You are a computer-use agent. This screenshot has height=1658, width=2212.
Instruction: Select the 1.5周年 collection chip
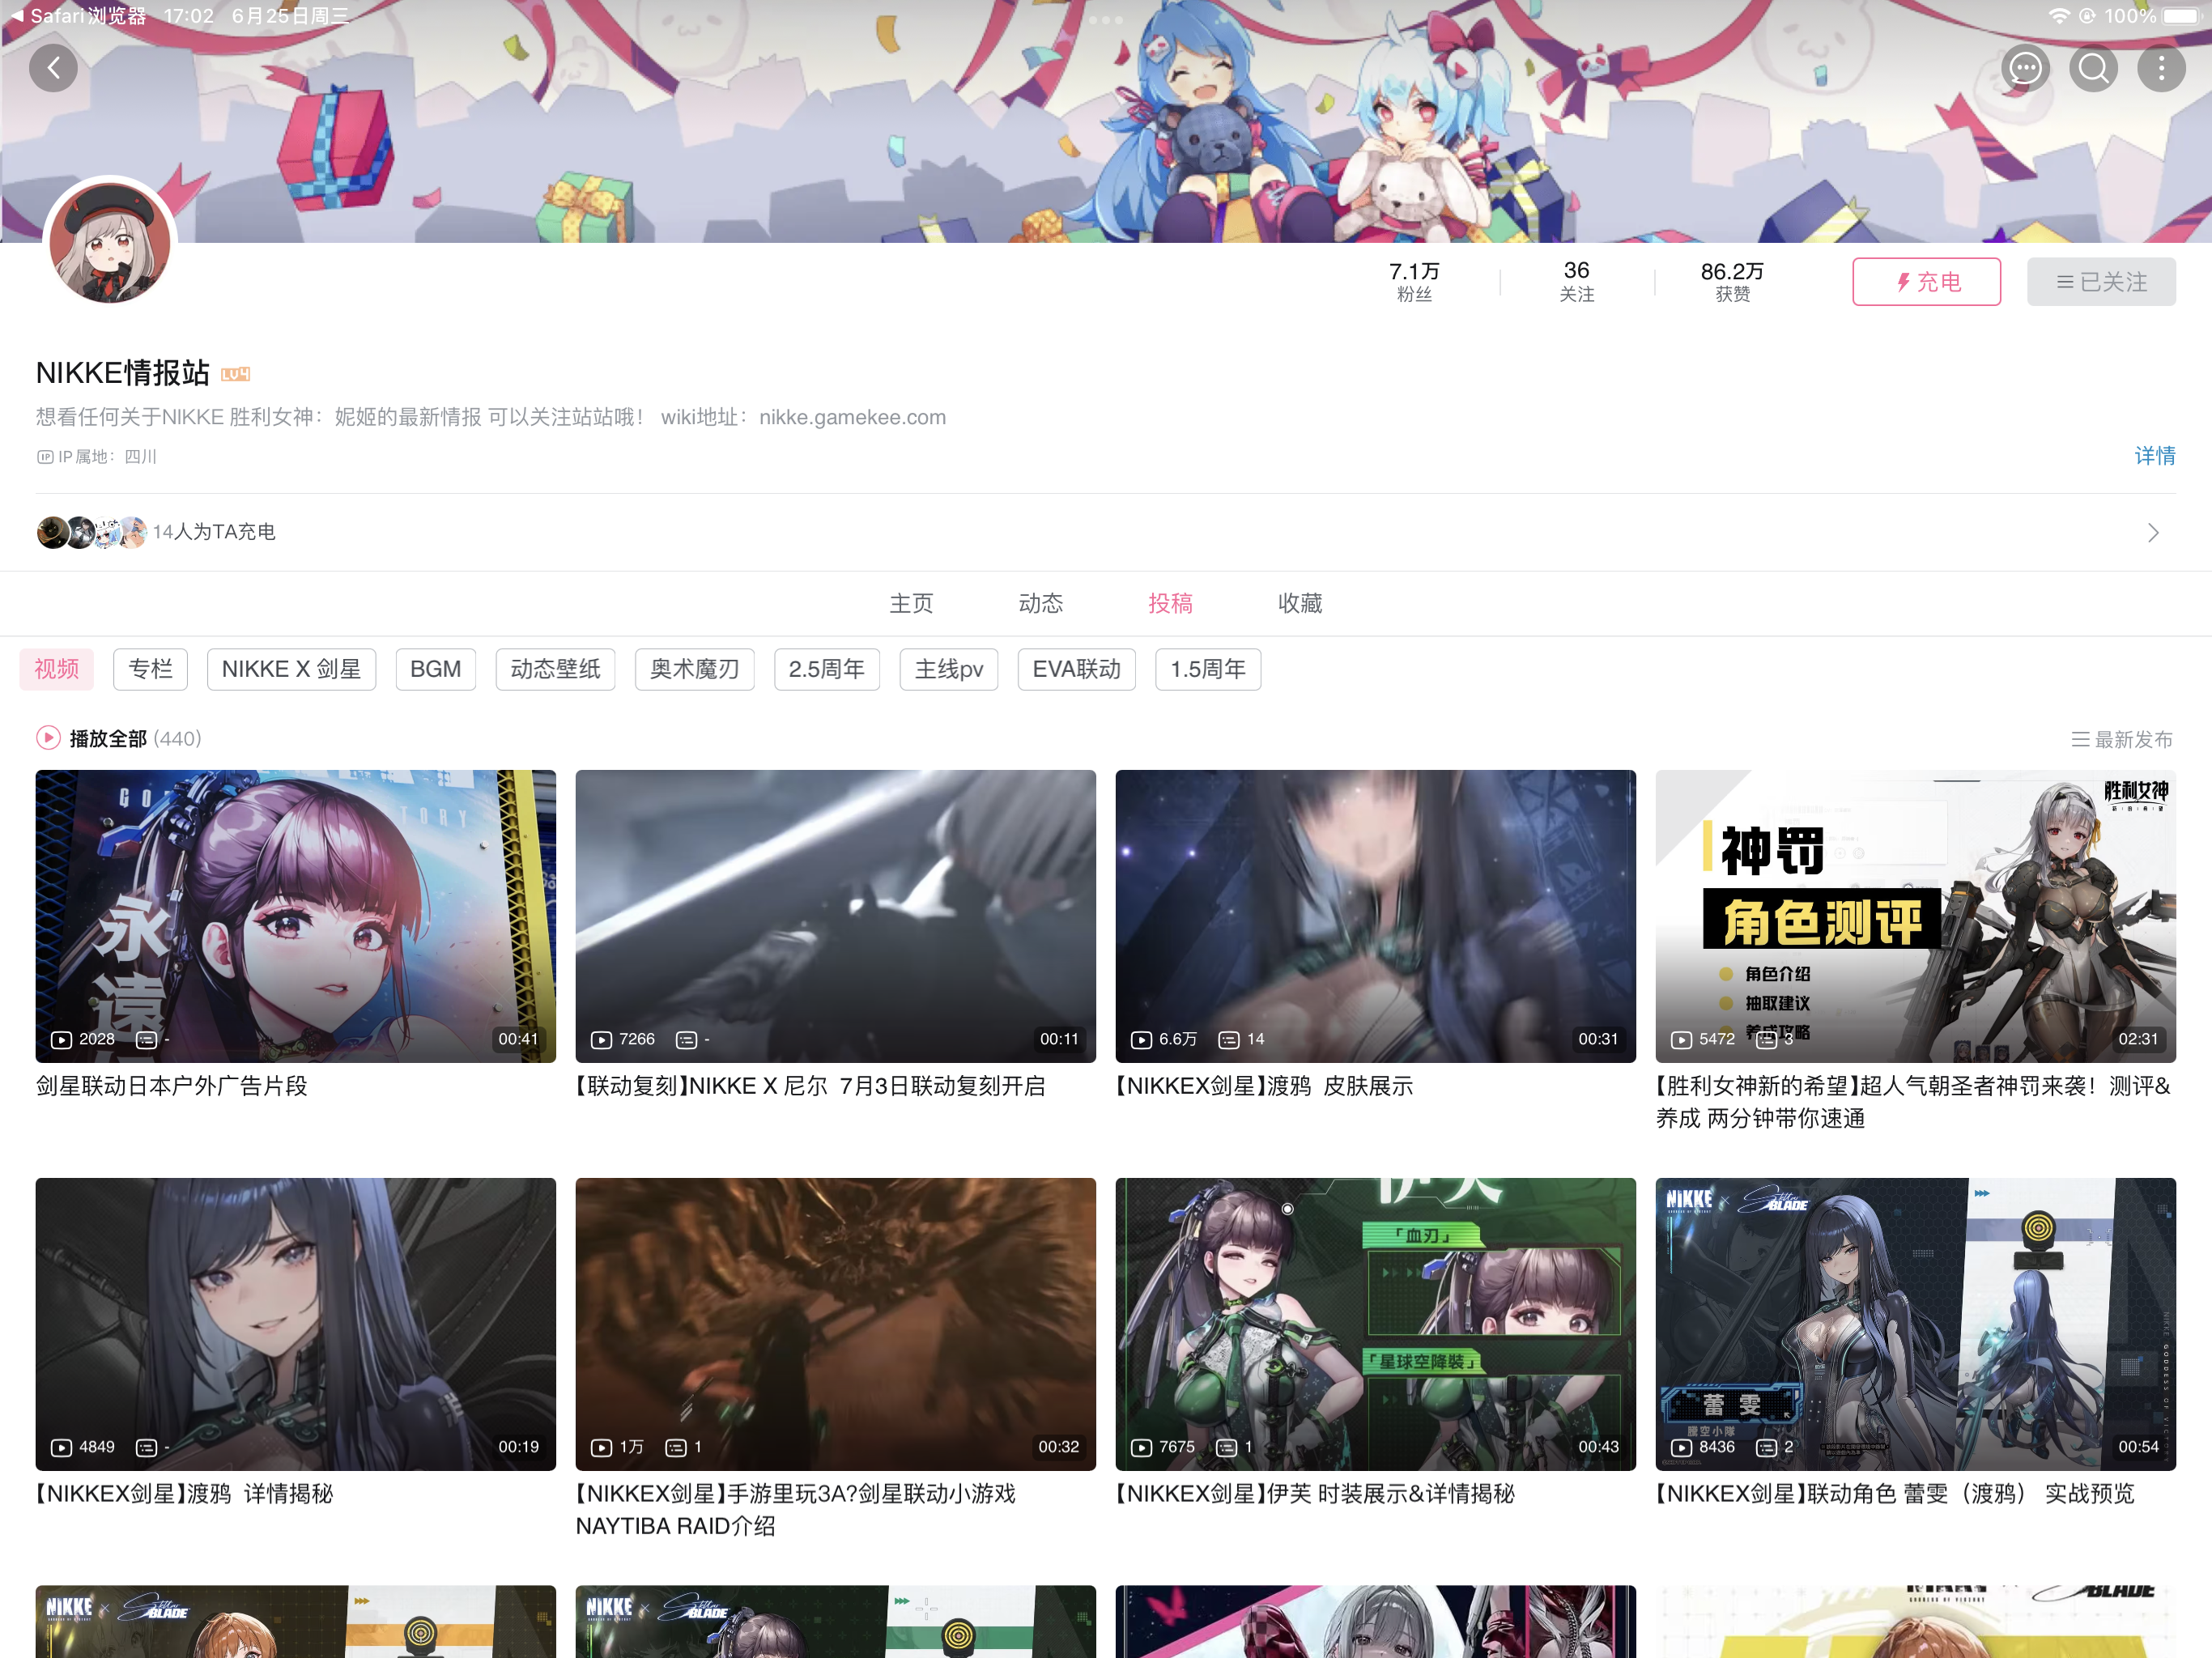1208,669
